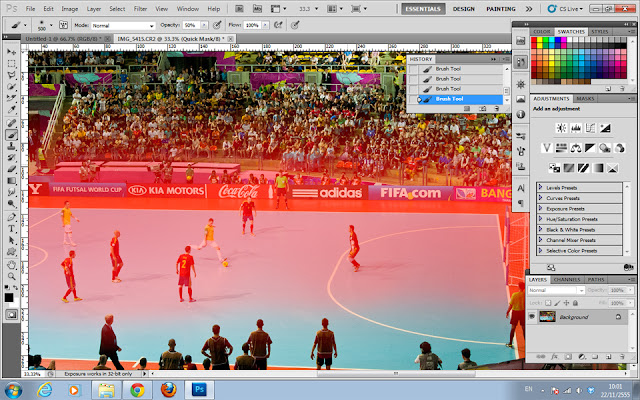Select the Pen tool
Image resolution: width=640 pixels, height=400 pixels.
(11, 217)
